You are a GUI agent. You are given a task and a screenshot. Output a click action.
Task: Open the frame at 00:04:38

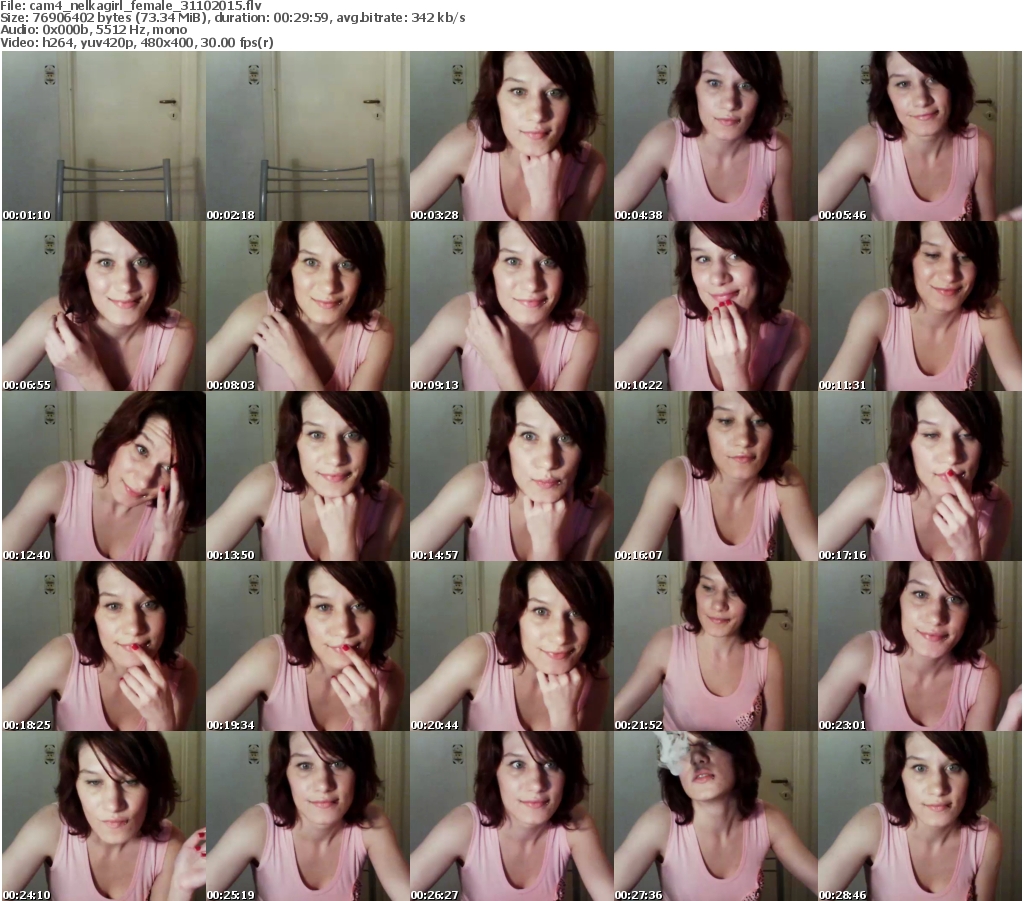pyautogui.click(x=715, y=136)
